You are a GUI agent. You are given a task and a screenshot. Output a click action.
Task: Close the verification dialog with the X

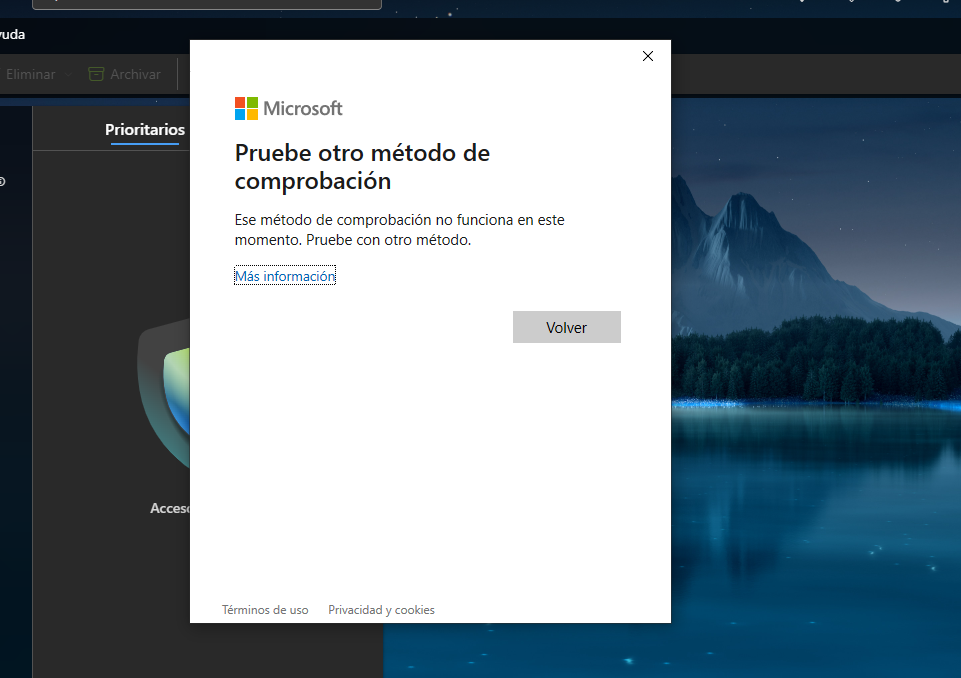[647, 56]
